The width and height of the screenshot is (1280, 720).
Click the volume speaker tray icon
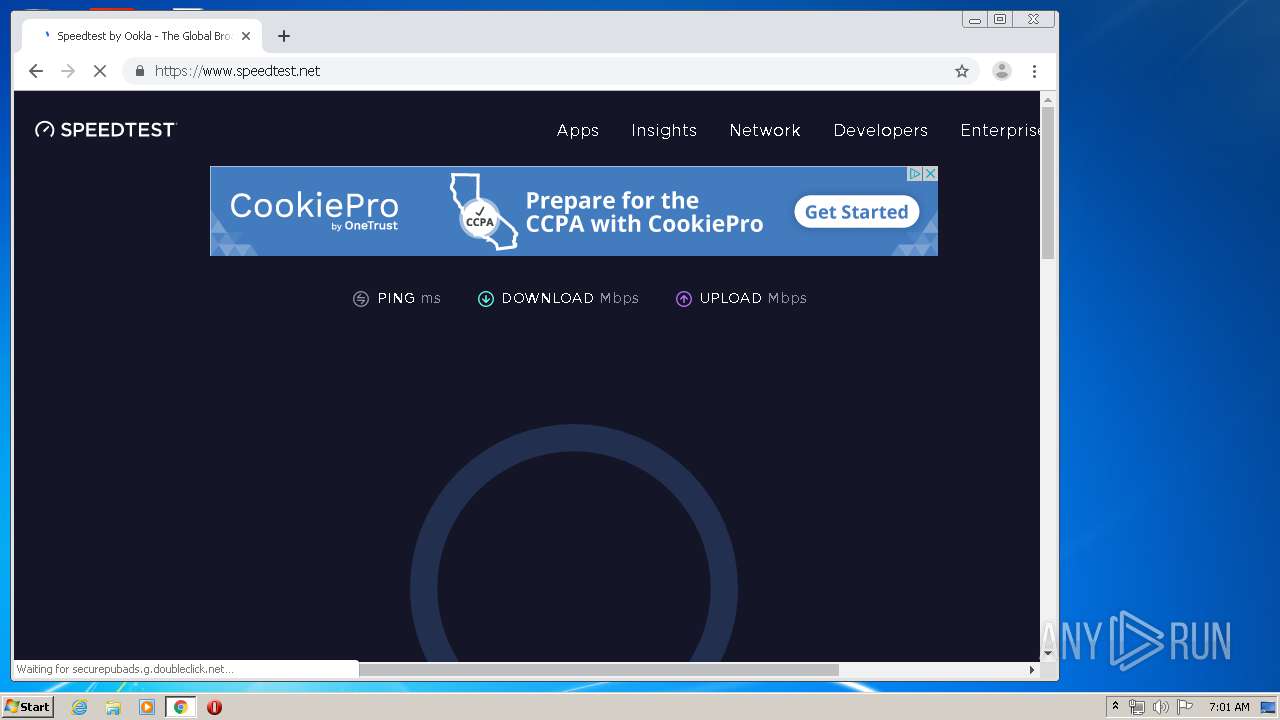(x=1161, y=707)
